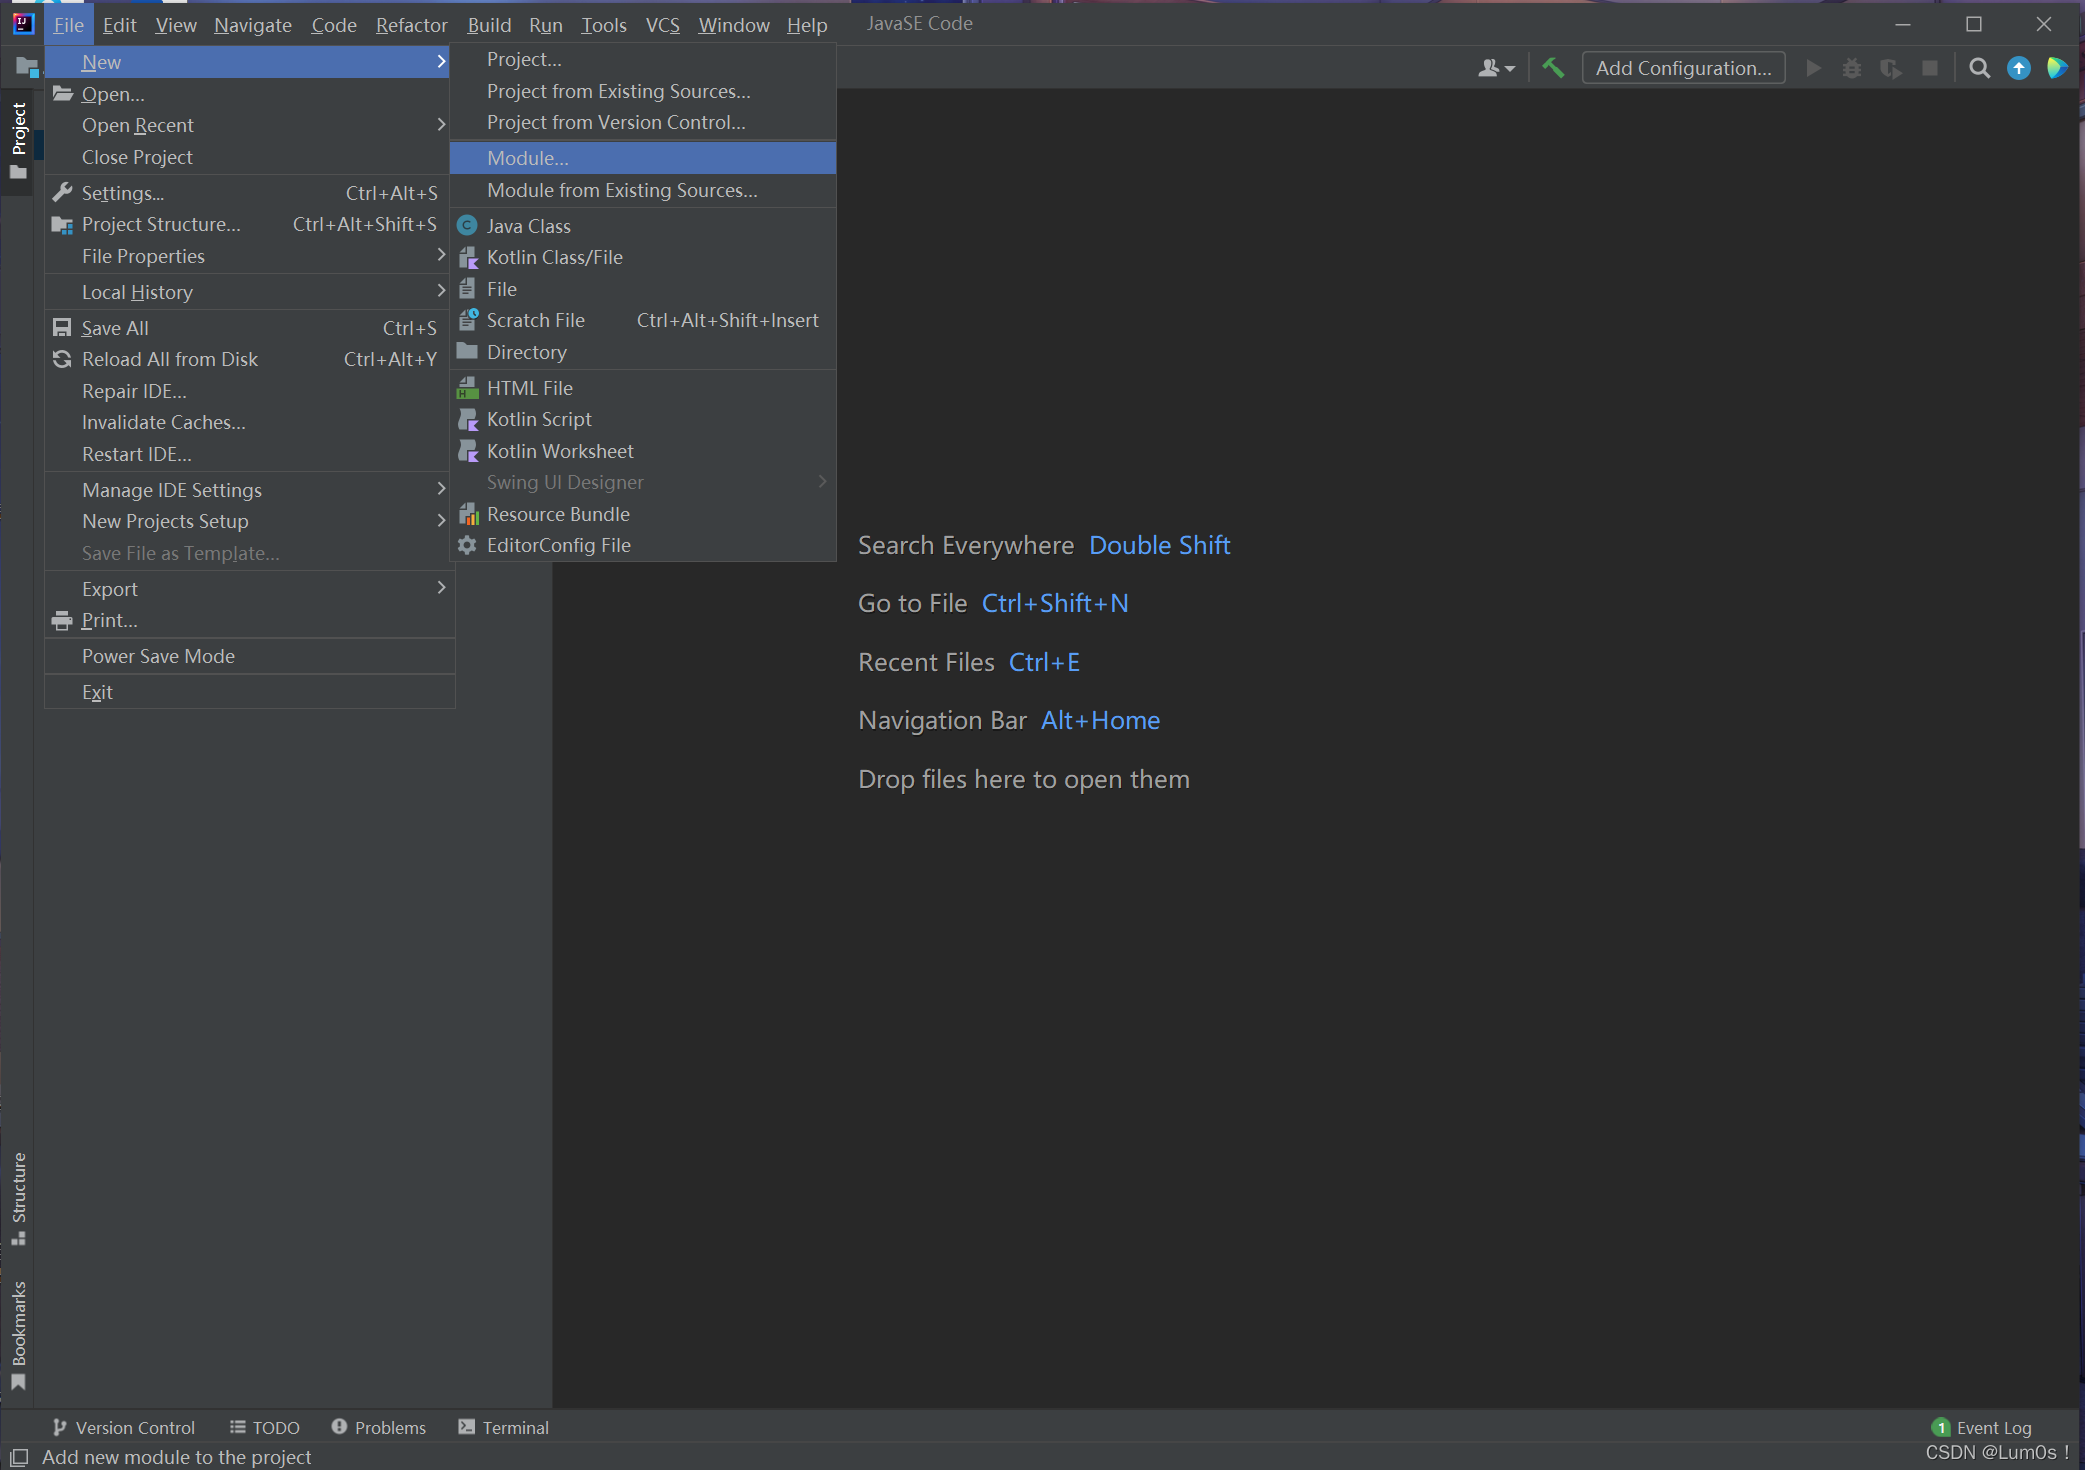
Task: Open the Version Control tool window
Action: pyautogui.click(x=123, y=1427)
